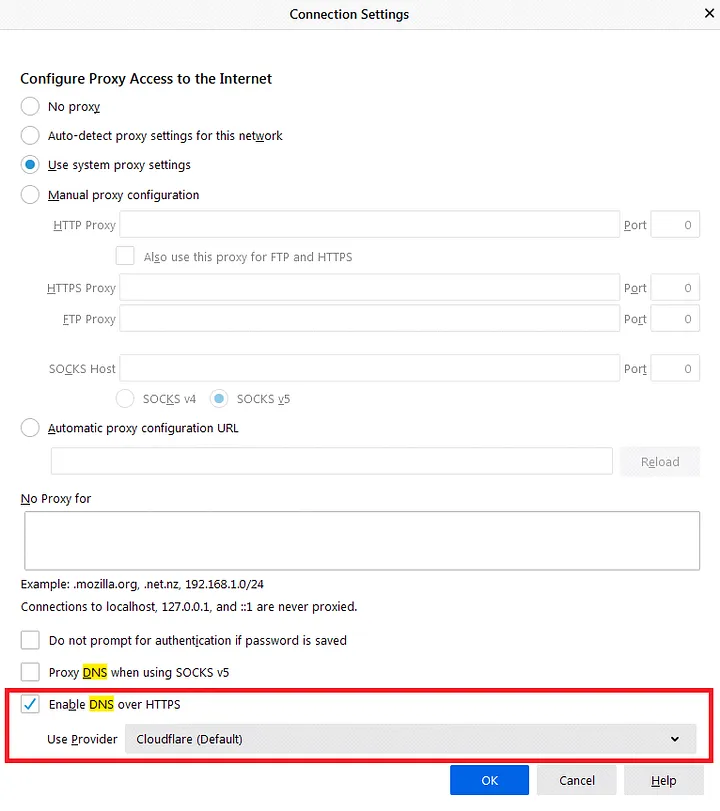Enable Do not prompt for authentication option
The image size is (720, 811).
coord(30,640)
